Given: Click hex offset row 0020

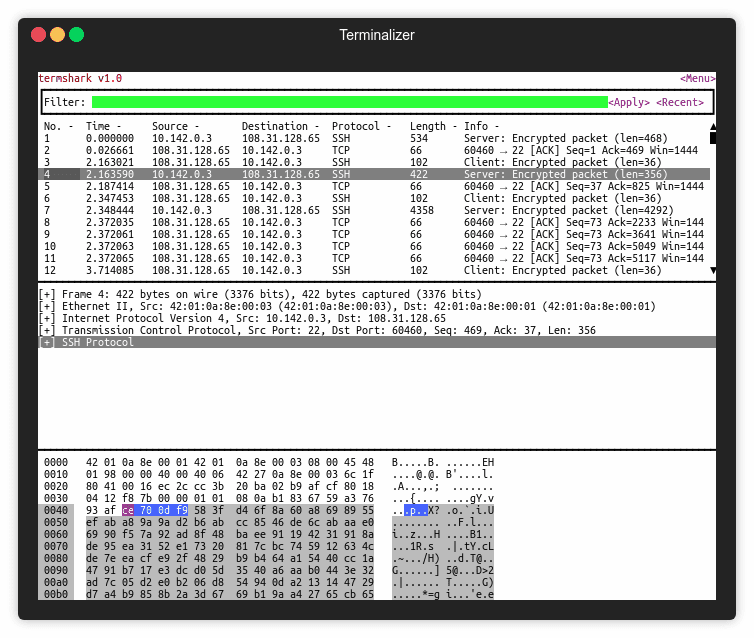Looking at the screenshot, I should click(56, 487).
